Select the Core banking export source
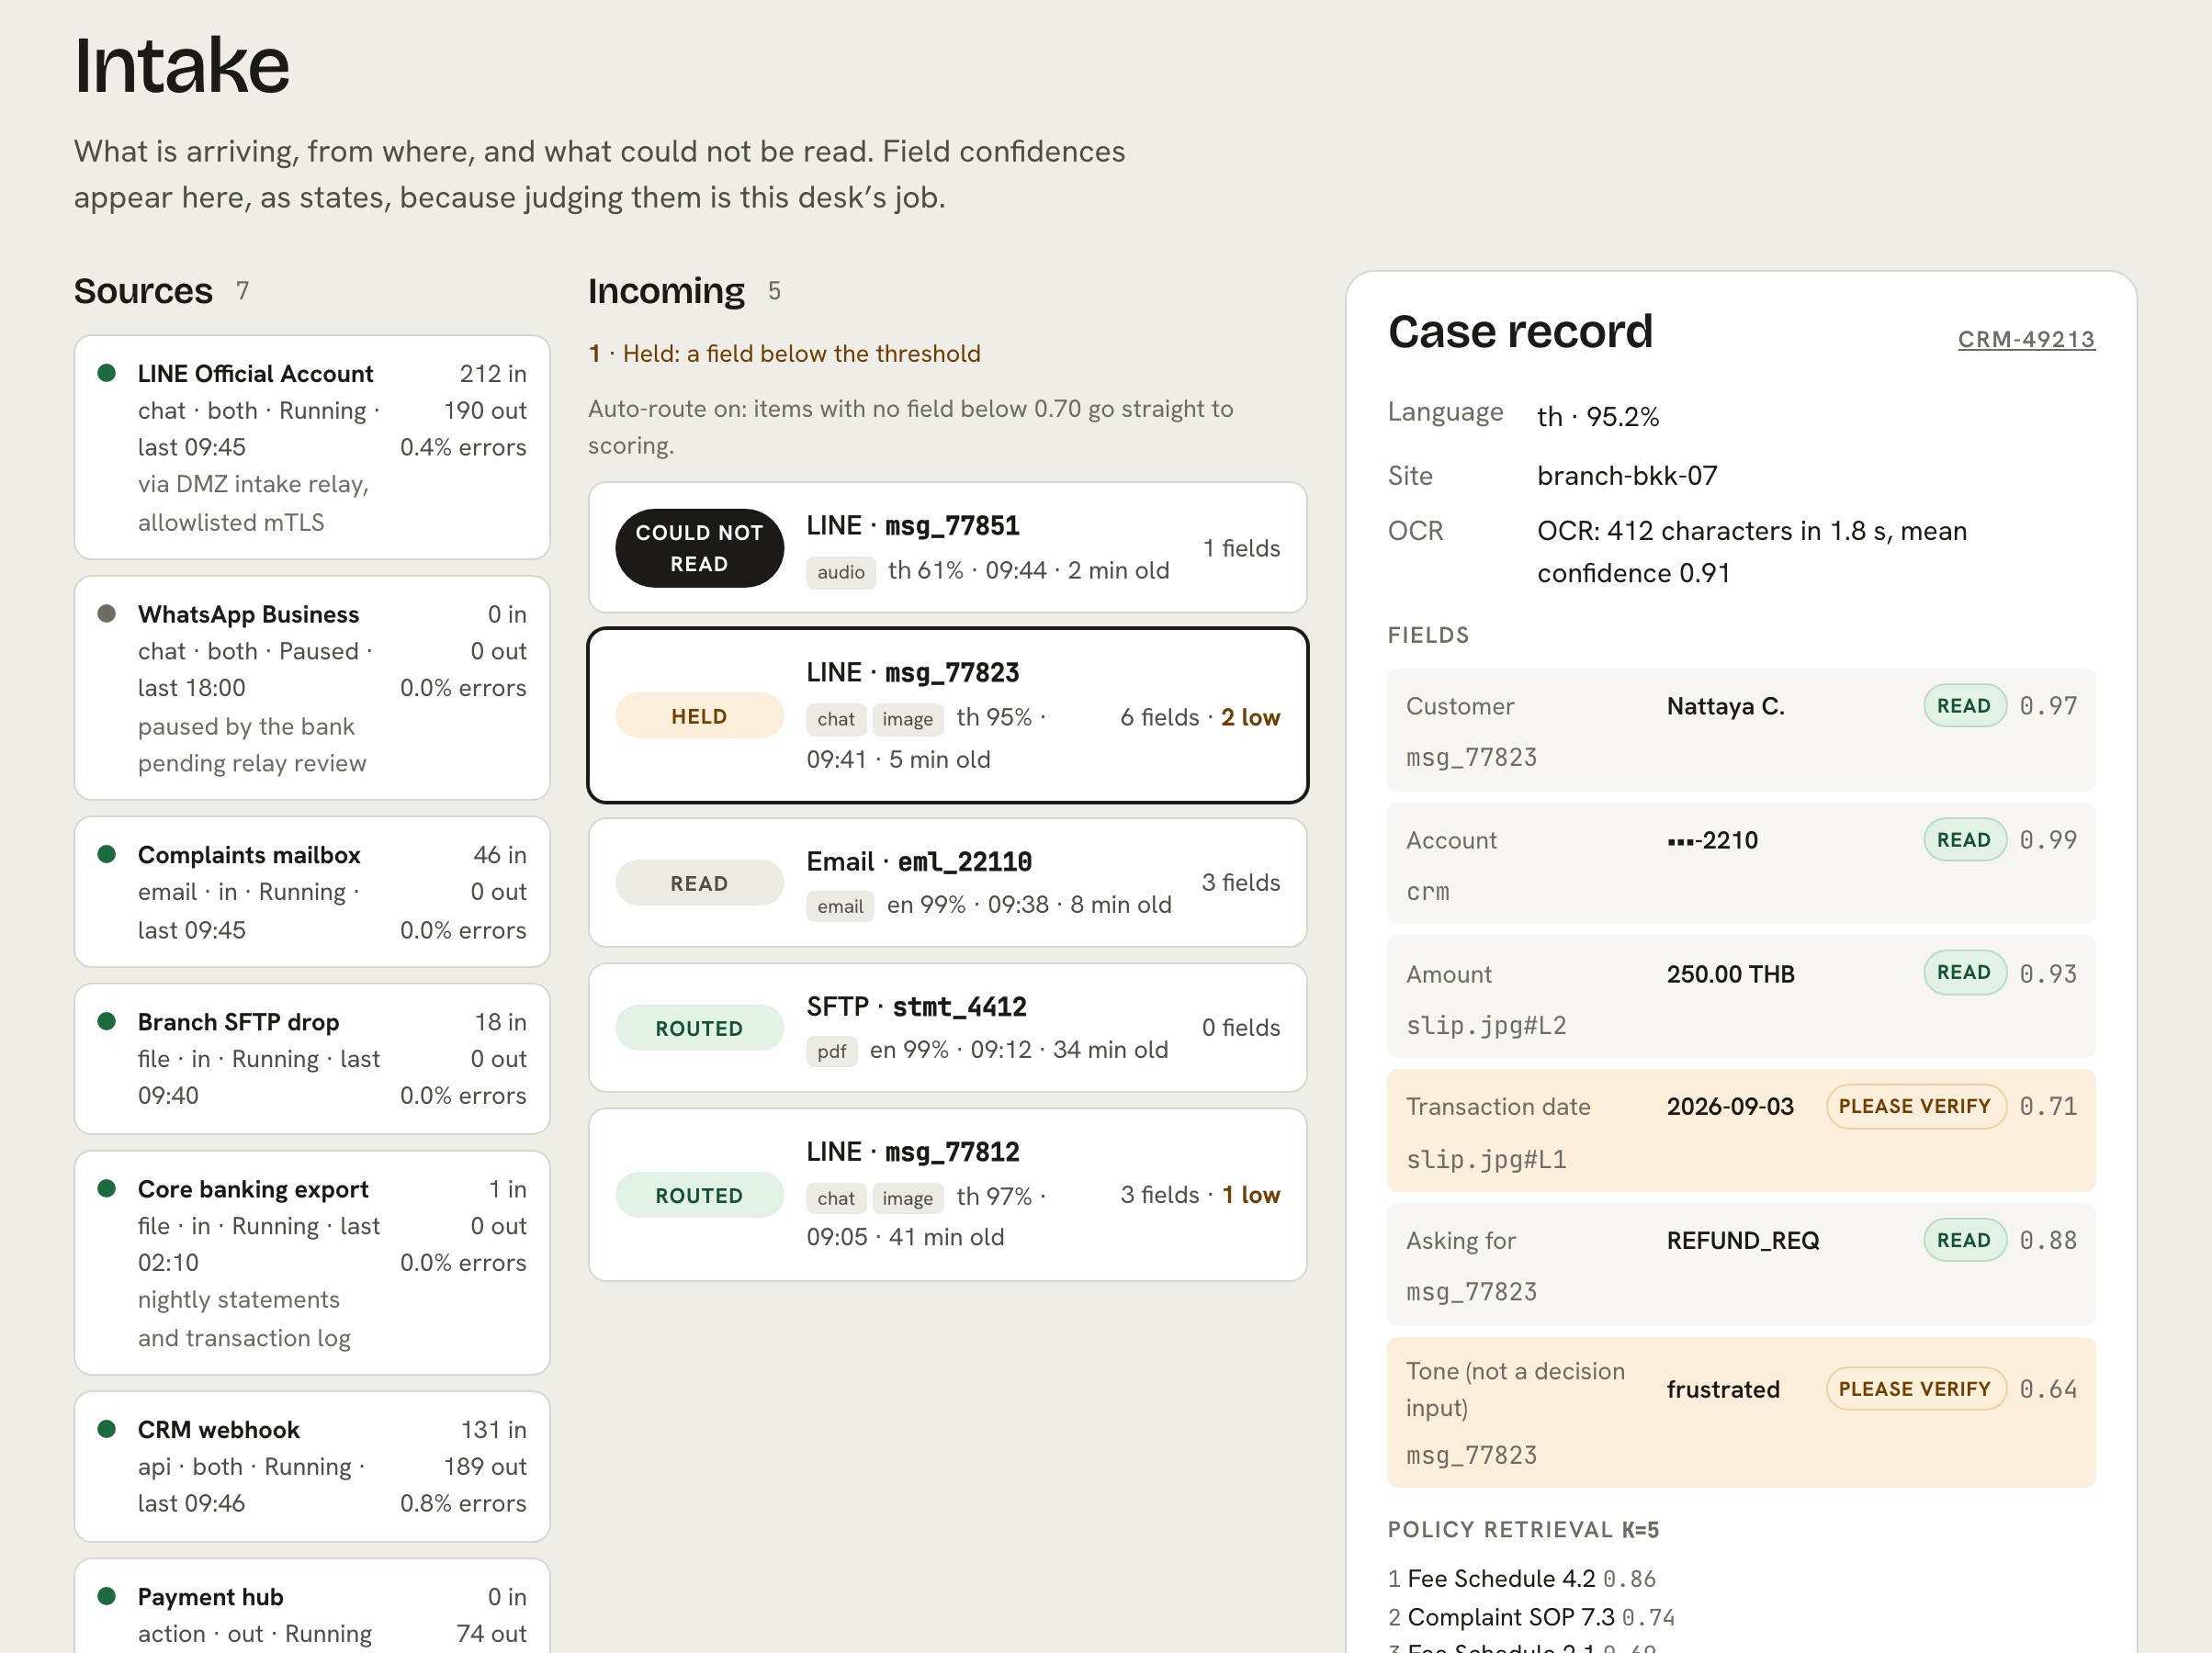This screenshot has width=2212, height=1653. click(312, 1262)
